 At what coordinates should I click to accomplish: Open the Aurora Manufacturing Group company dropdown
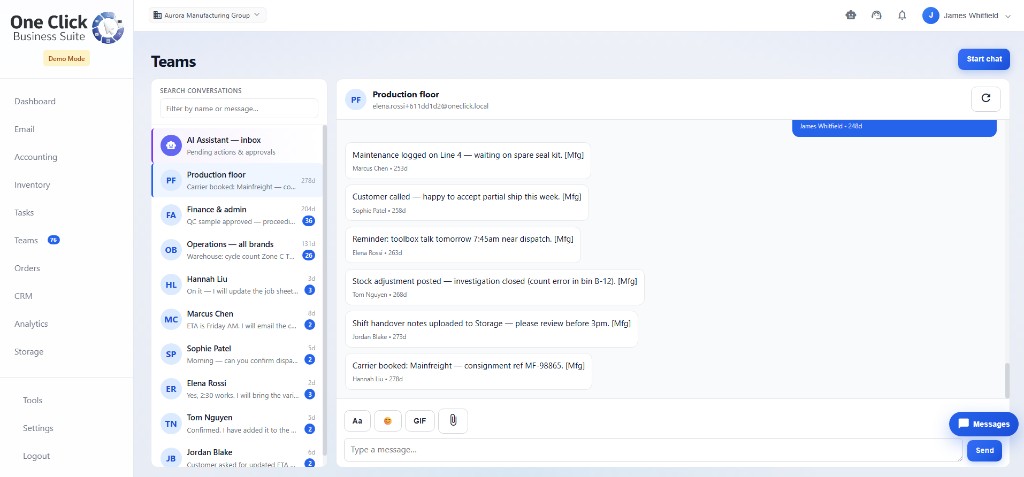[207, 14]
